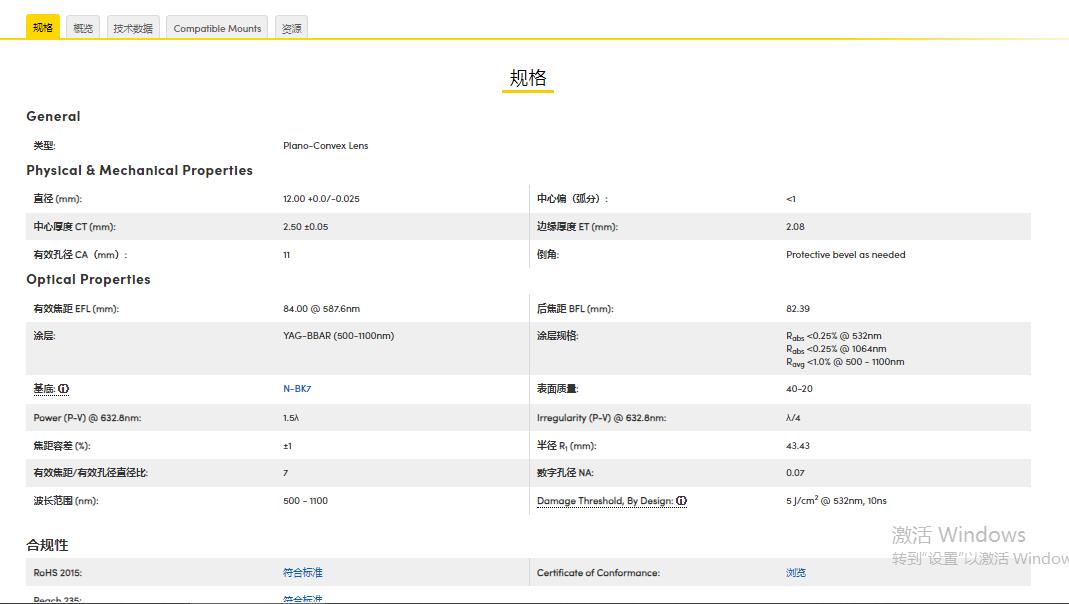1069x604 pixels.
Task: Select the highlighted 规格 tab
Action: coord(42,27)
